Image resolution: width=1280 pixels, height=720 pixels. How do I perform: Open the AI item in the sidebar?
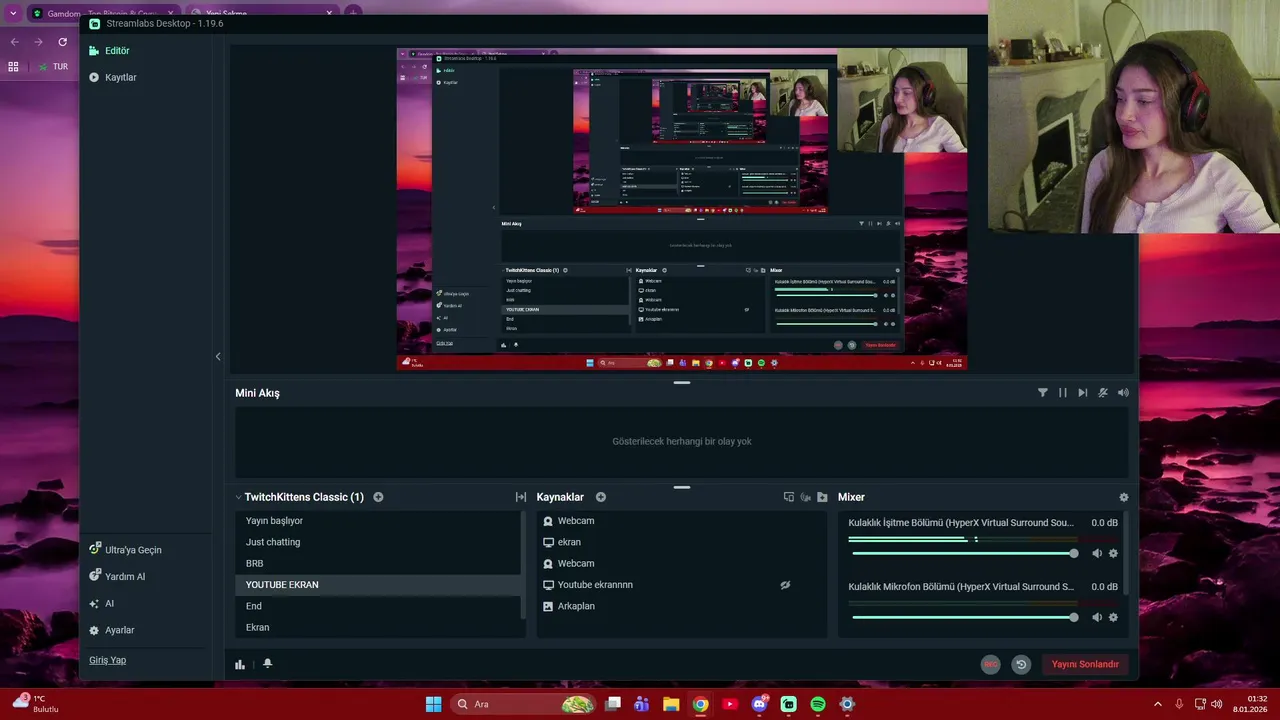click(102, 604)
